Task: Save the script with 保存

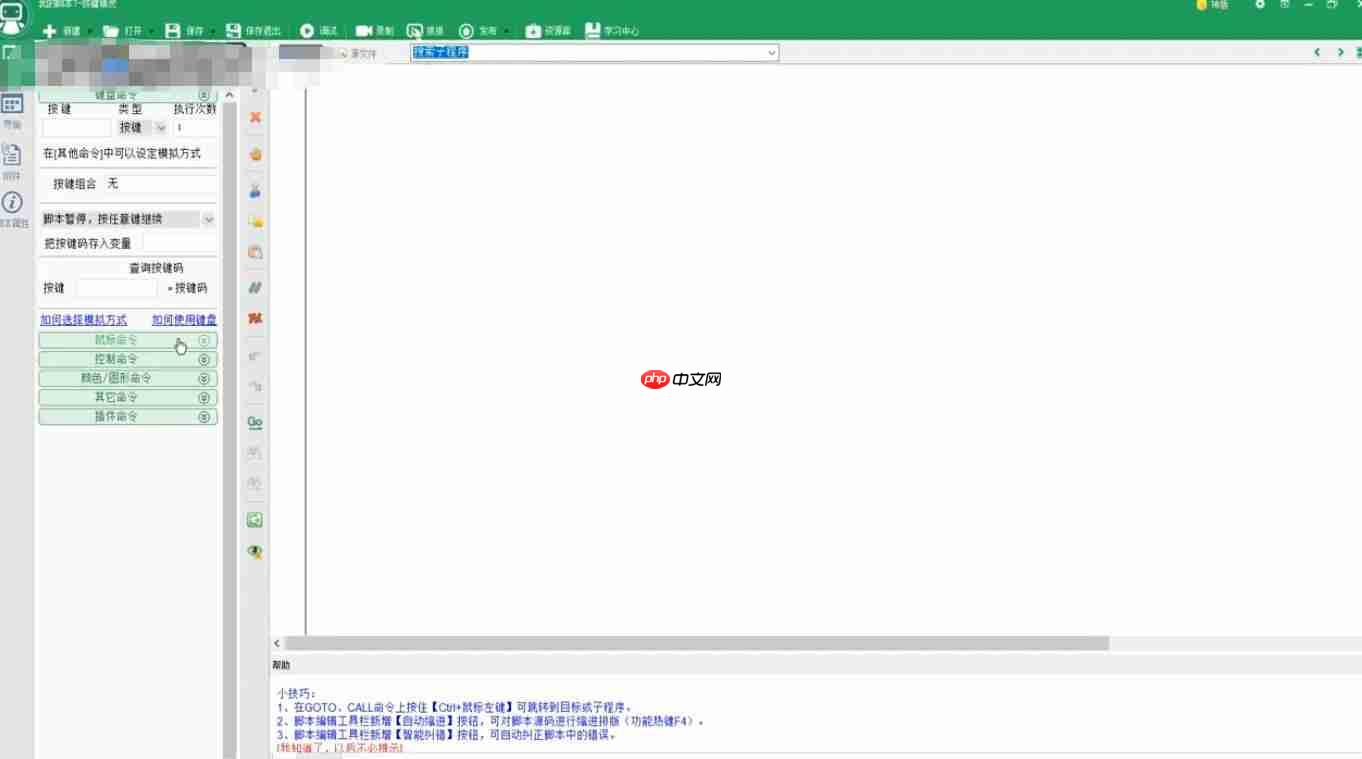Action: [184, 31]
